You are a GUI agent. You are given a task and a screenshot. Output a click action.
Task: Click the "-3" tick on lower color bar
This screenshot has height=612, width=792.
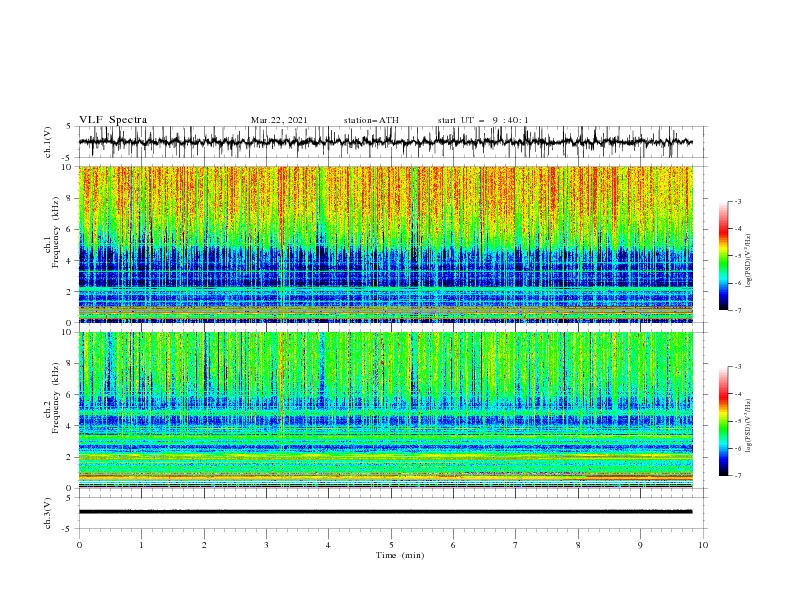point(737,367)
